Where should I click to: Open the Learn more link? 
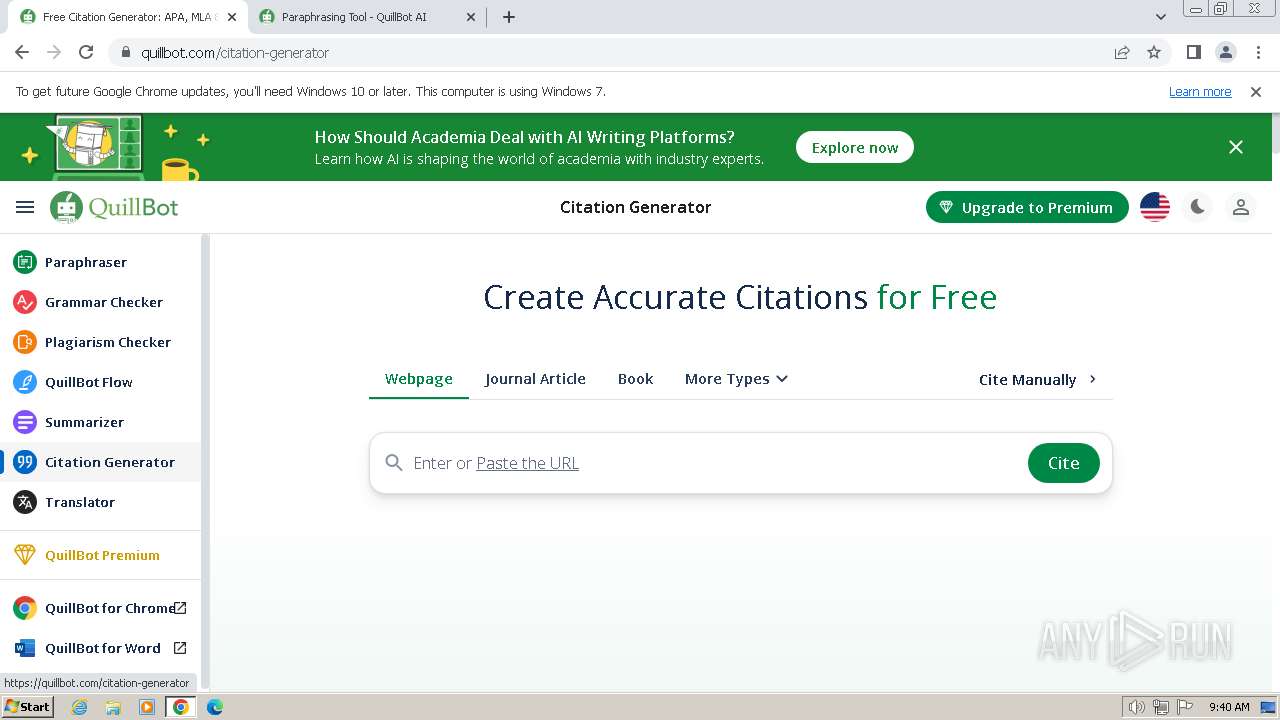pyautogui.click(x=1200, y=92)
